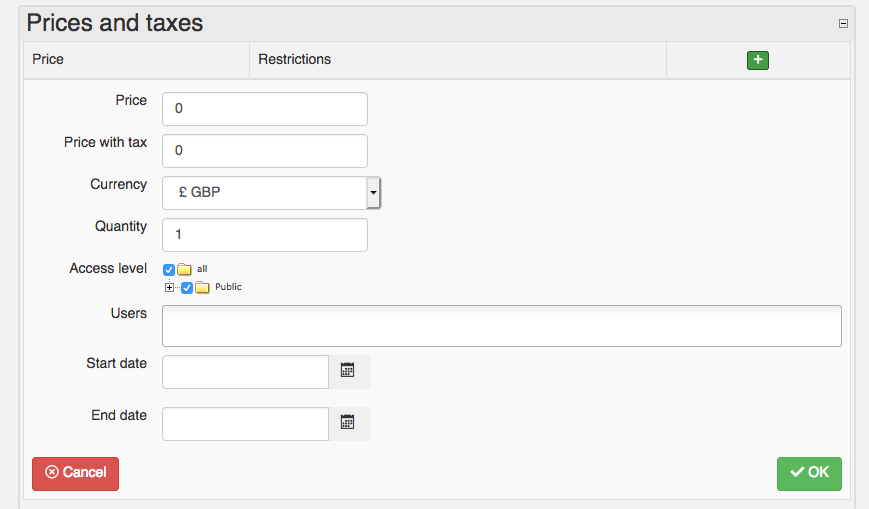Image resolution: width=869 pixels, height=509 pixels.
Task: Click the Price column header
Action: (x=48, y=59)
